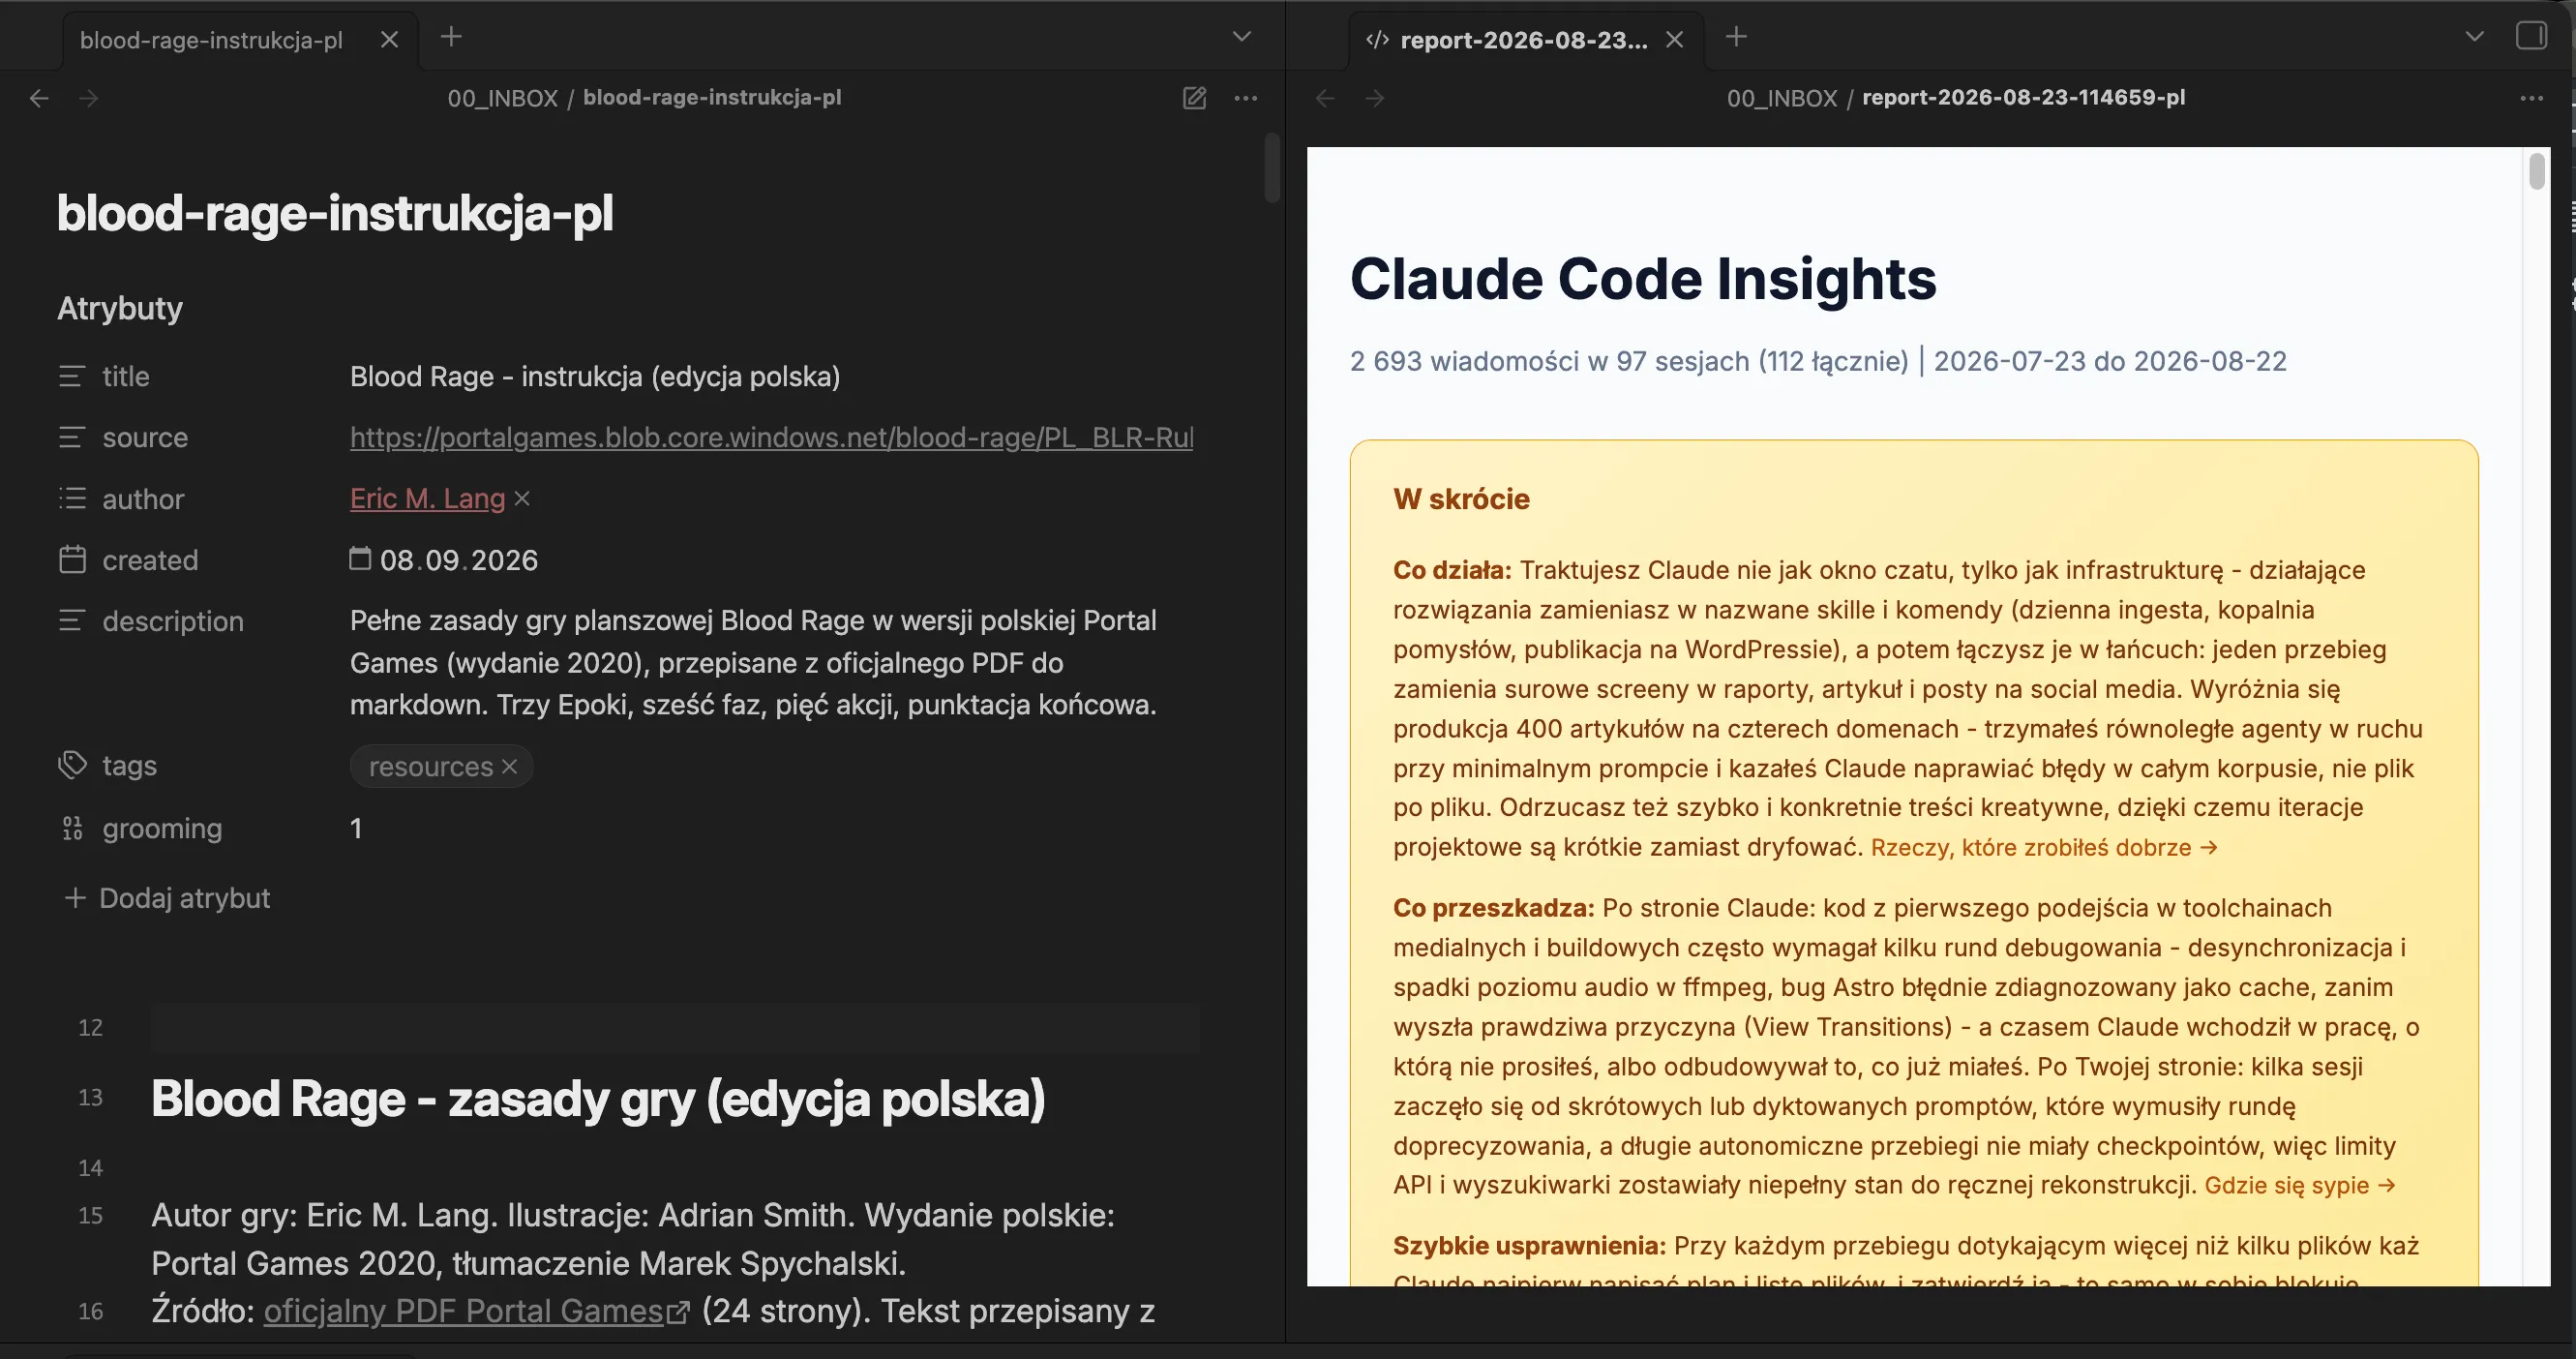Go back in the right pane history
Viewport: 2576px width, 1359px height.
(1325, 98)
